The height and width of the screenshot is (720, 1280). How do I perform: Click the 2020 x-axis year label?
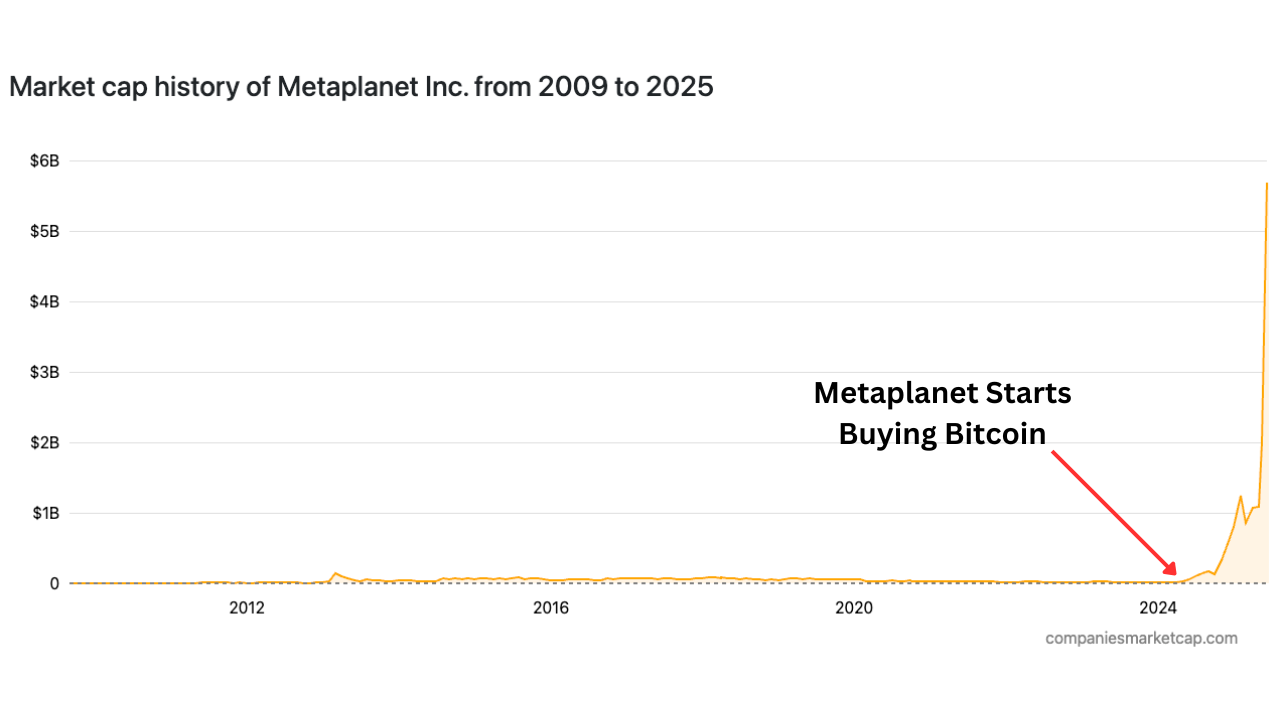click(854, 608)
